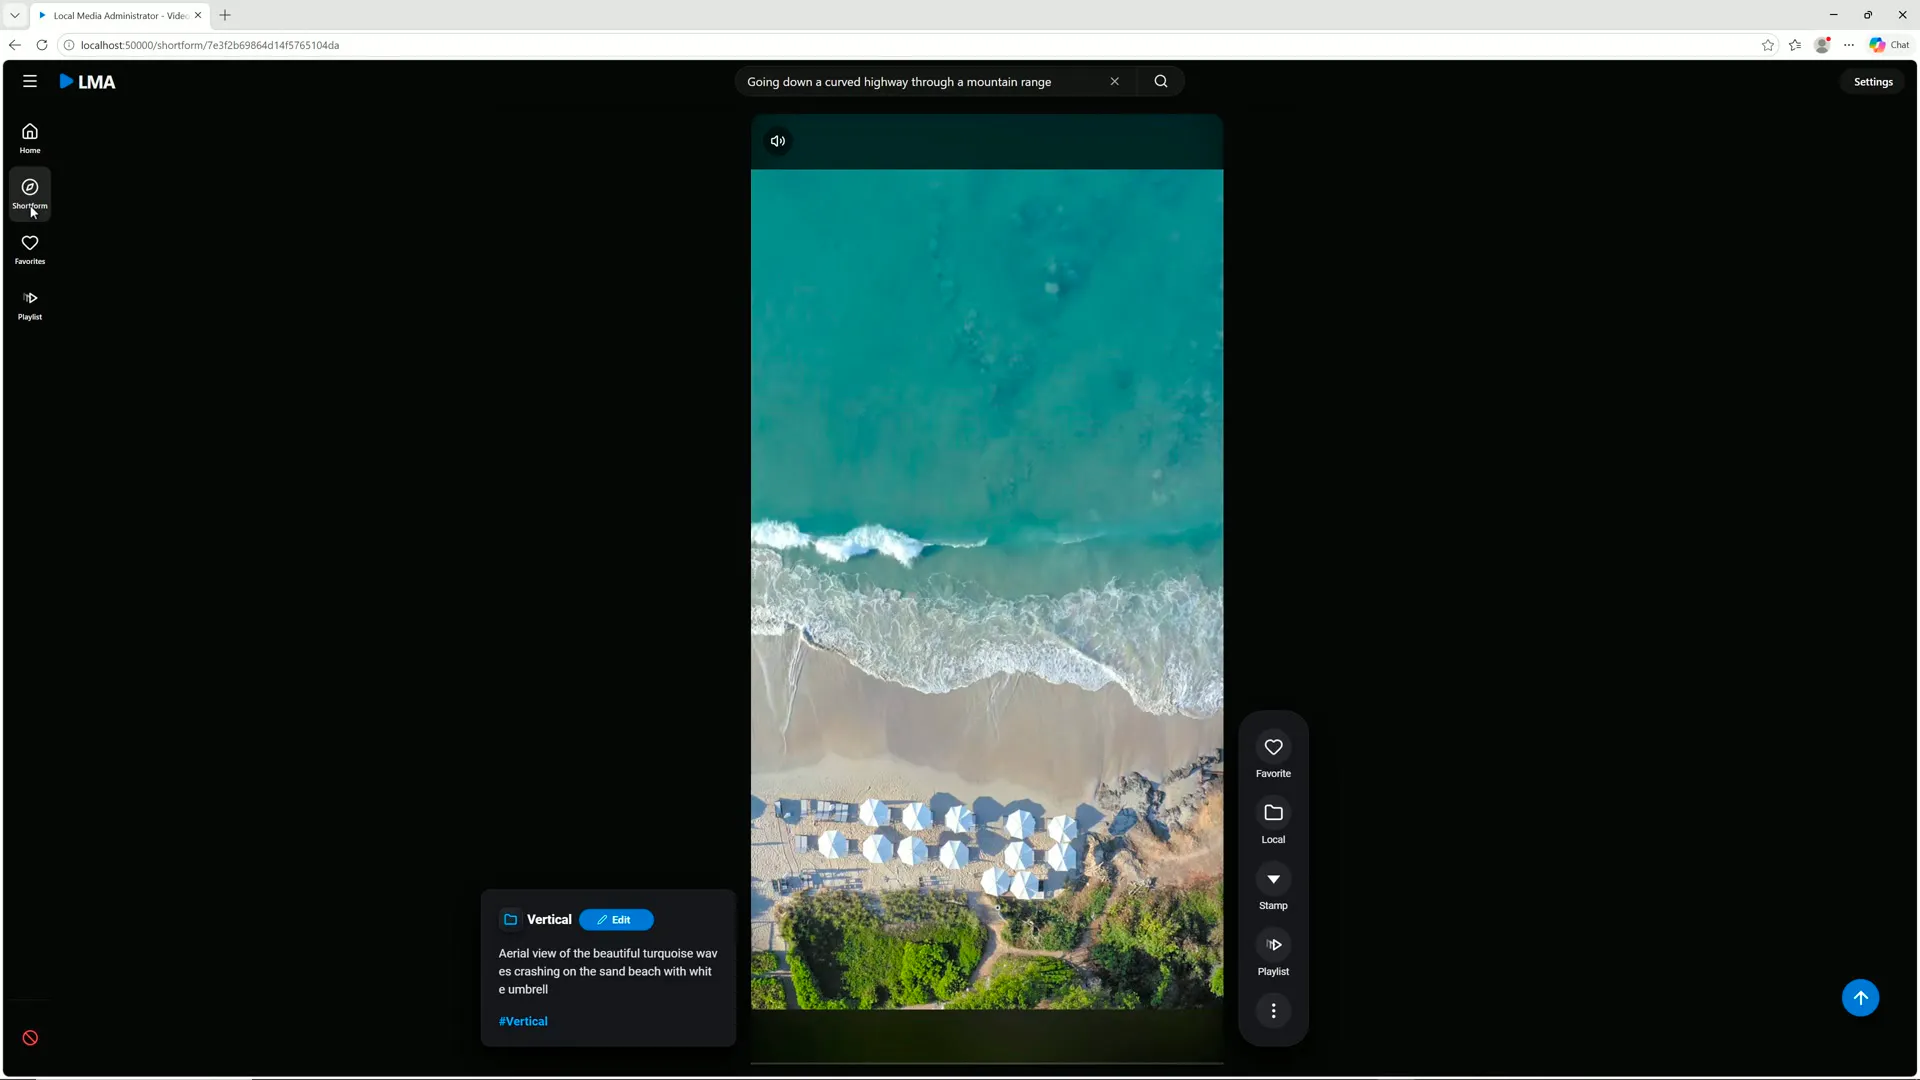Open browser settings and more menu
The width and height of the screenshot is (1920, 1080).
click(1849, 45)
